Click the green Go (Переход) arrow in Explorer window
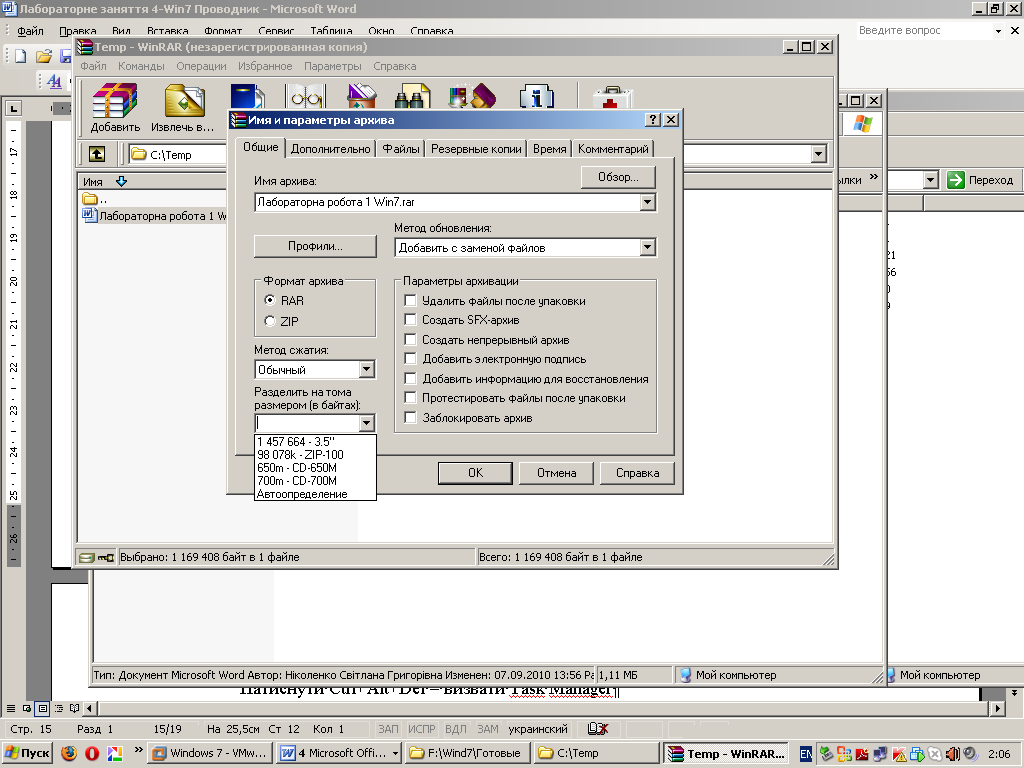This screenshot has width=1024, height=768. pos(955,180)
